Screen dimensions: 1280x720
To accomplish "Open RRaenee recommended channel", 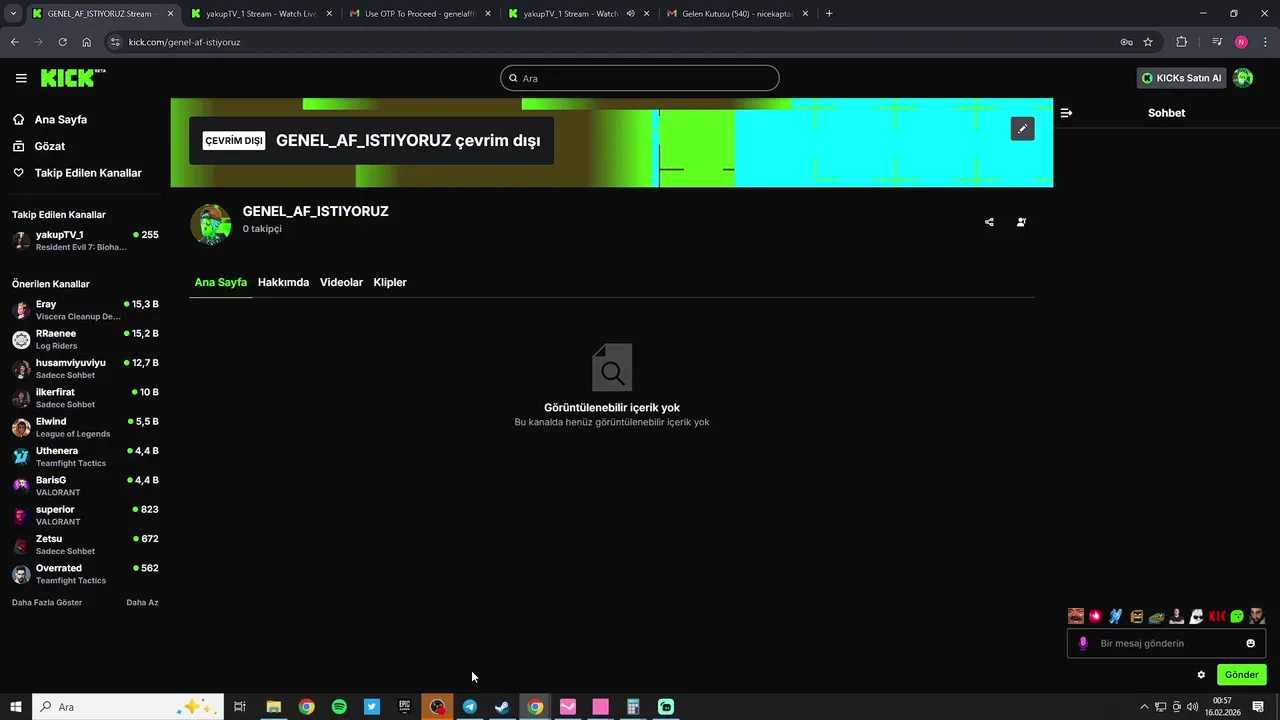I will tap(85, 339).
